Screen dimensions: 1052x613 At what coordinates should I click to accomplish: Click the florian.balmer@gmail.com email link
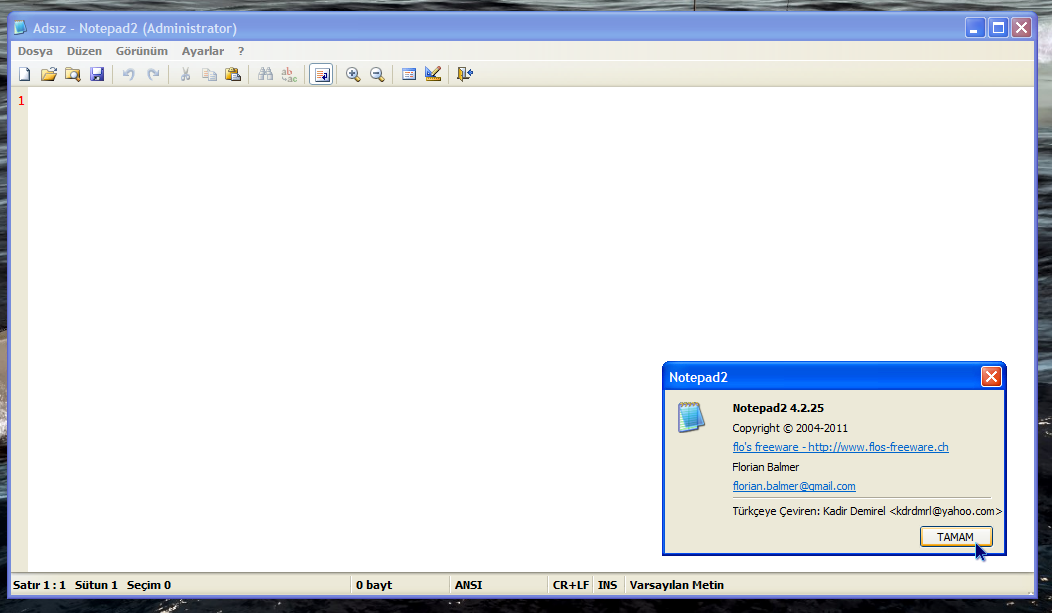pos(794,486)
